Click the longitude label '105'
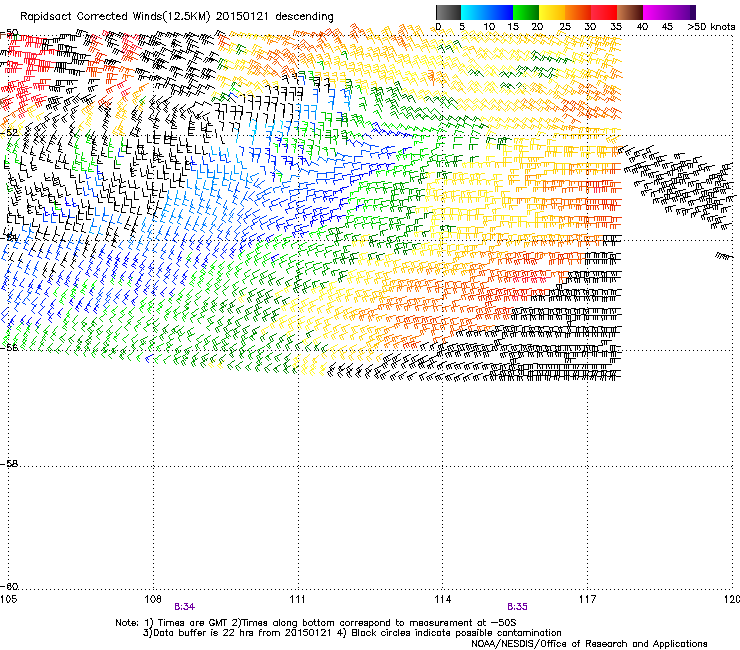This screenshot has width=740, height=650. point(8,599)
